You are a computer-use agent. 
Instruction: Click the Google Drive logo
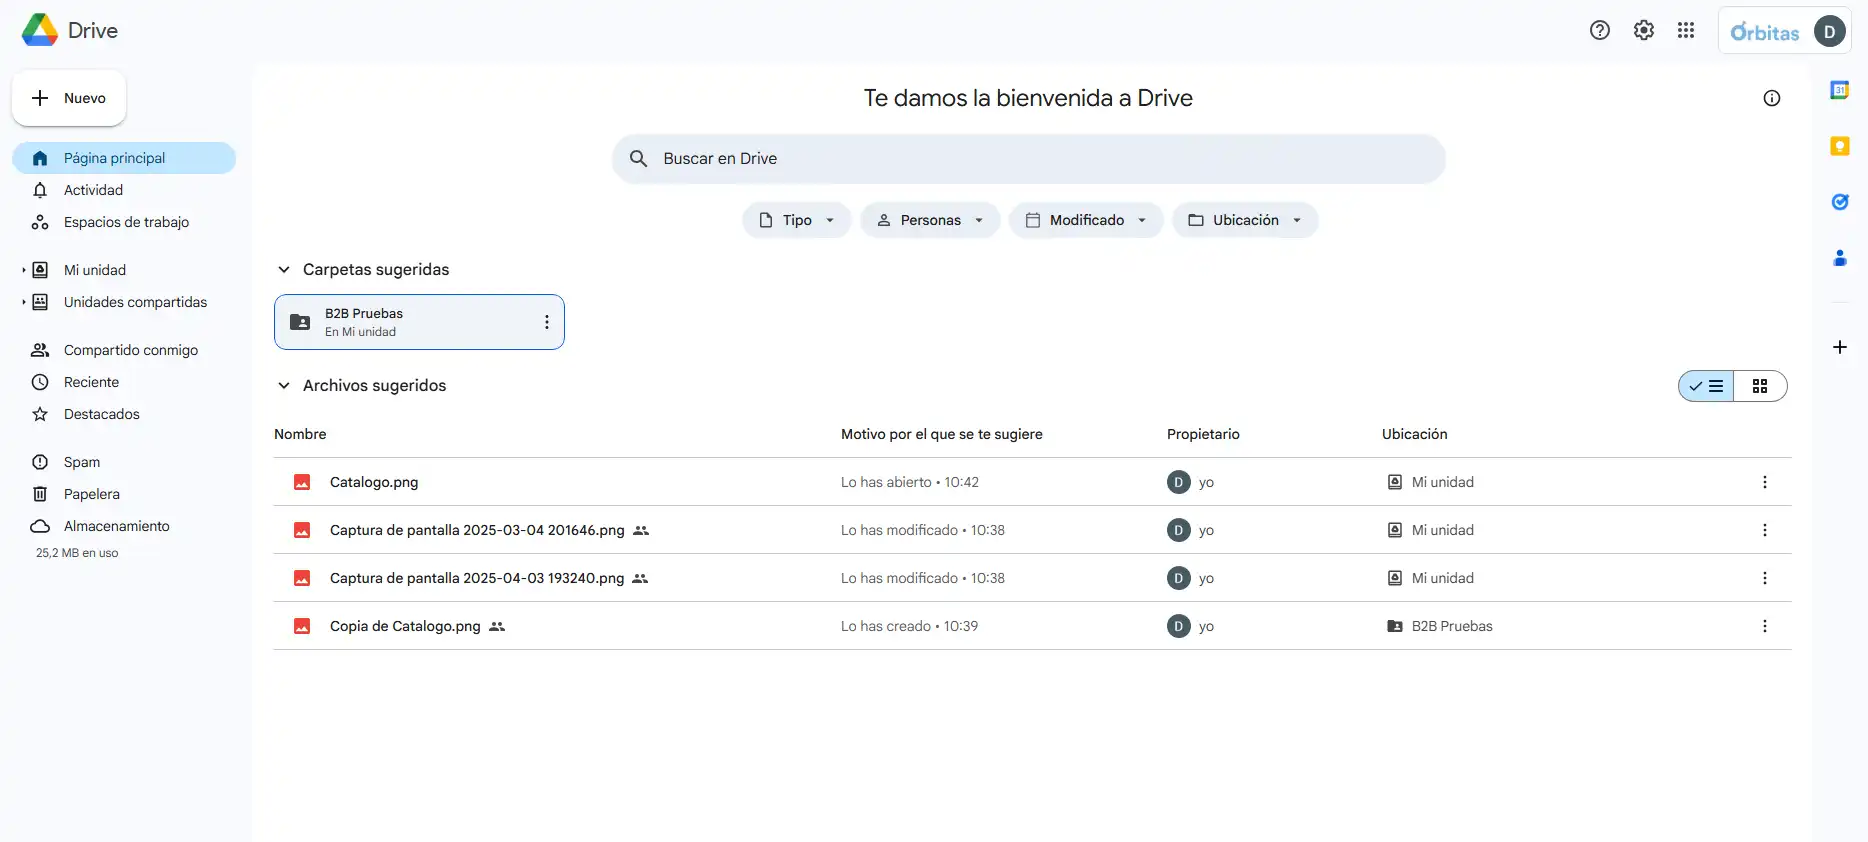(40, 31)
